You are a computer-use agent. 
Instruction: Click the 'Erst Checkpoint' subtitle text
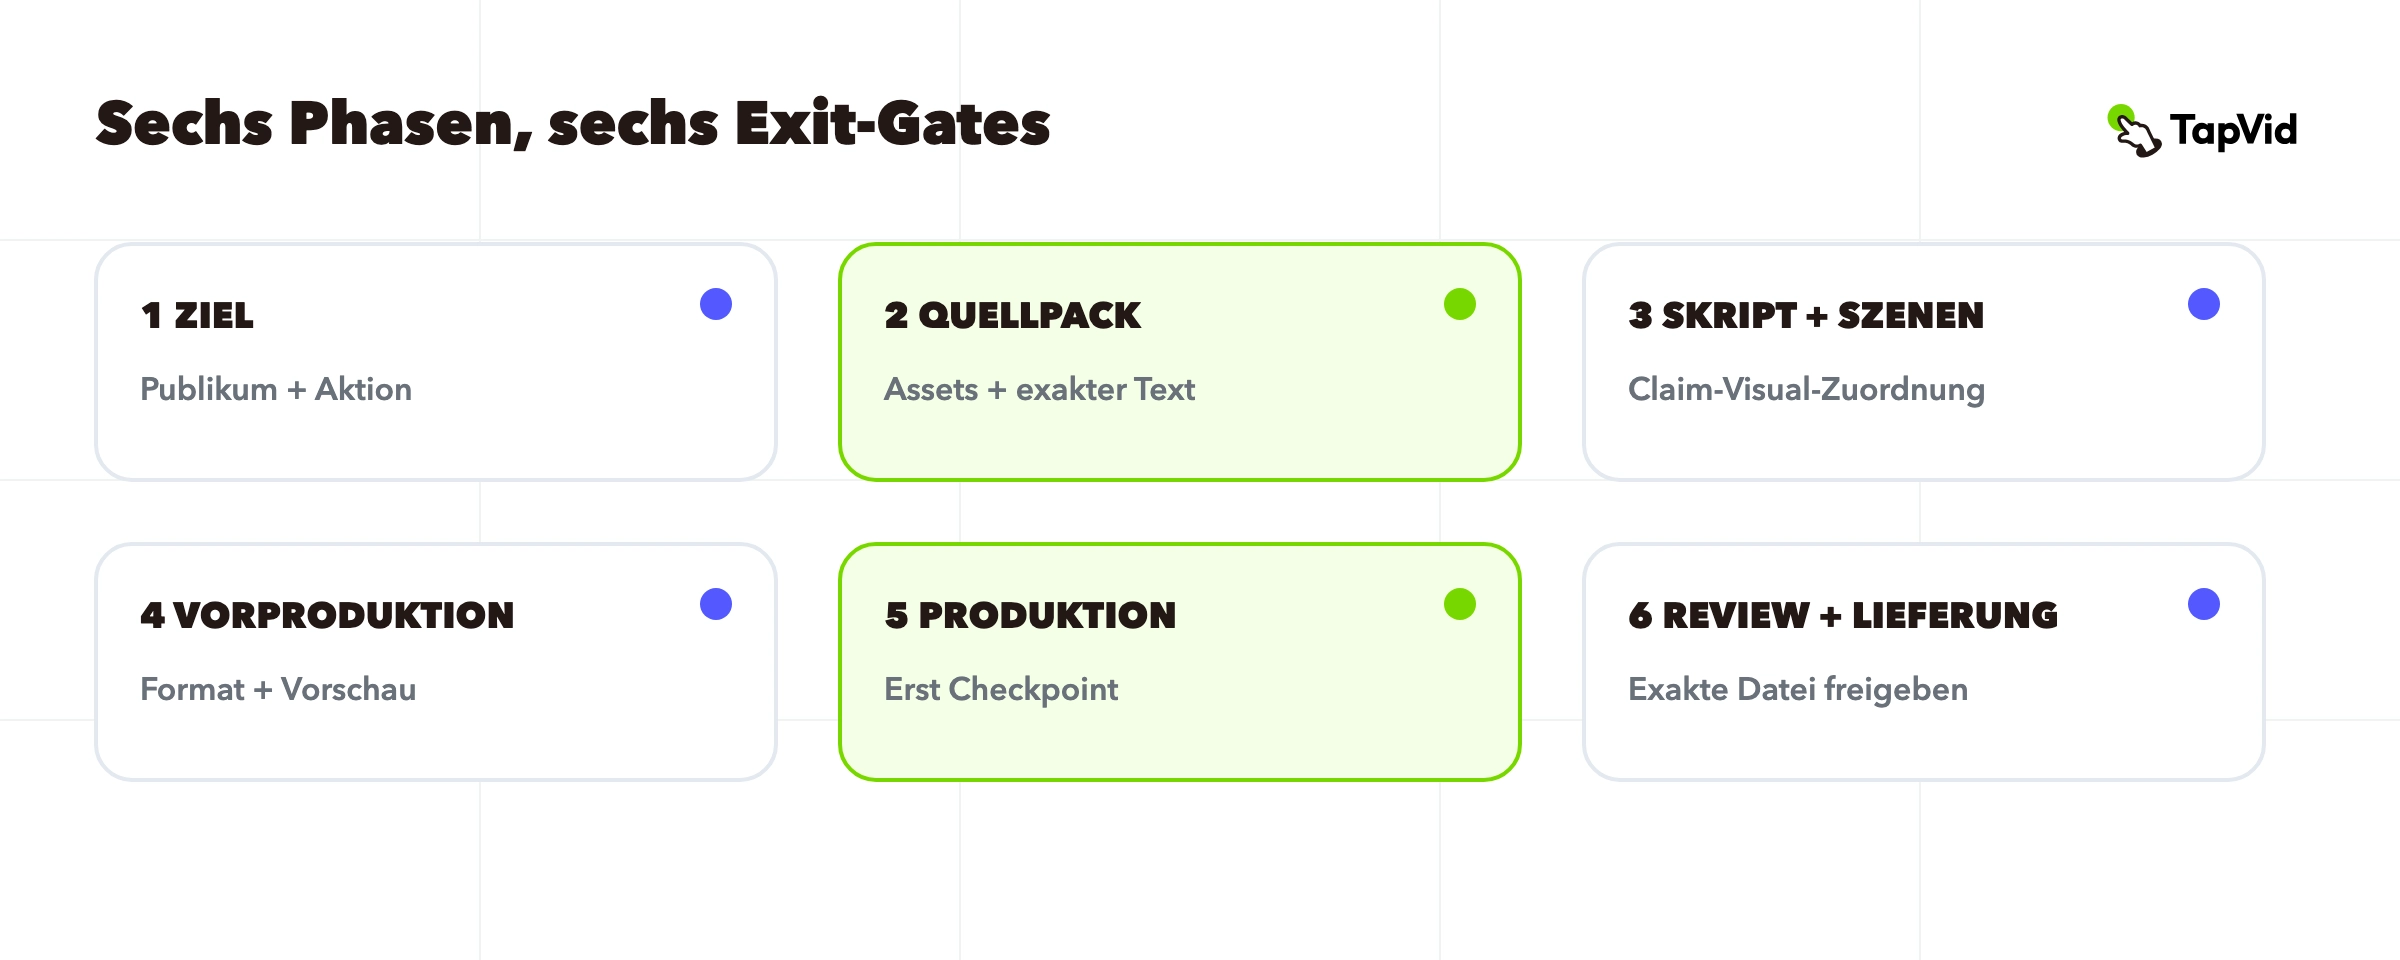click(x=1001, y=689)
